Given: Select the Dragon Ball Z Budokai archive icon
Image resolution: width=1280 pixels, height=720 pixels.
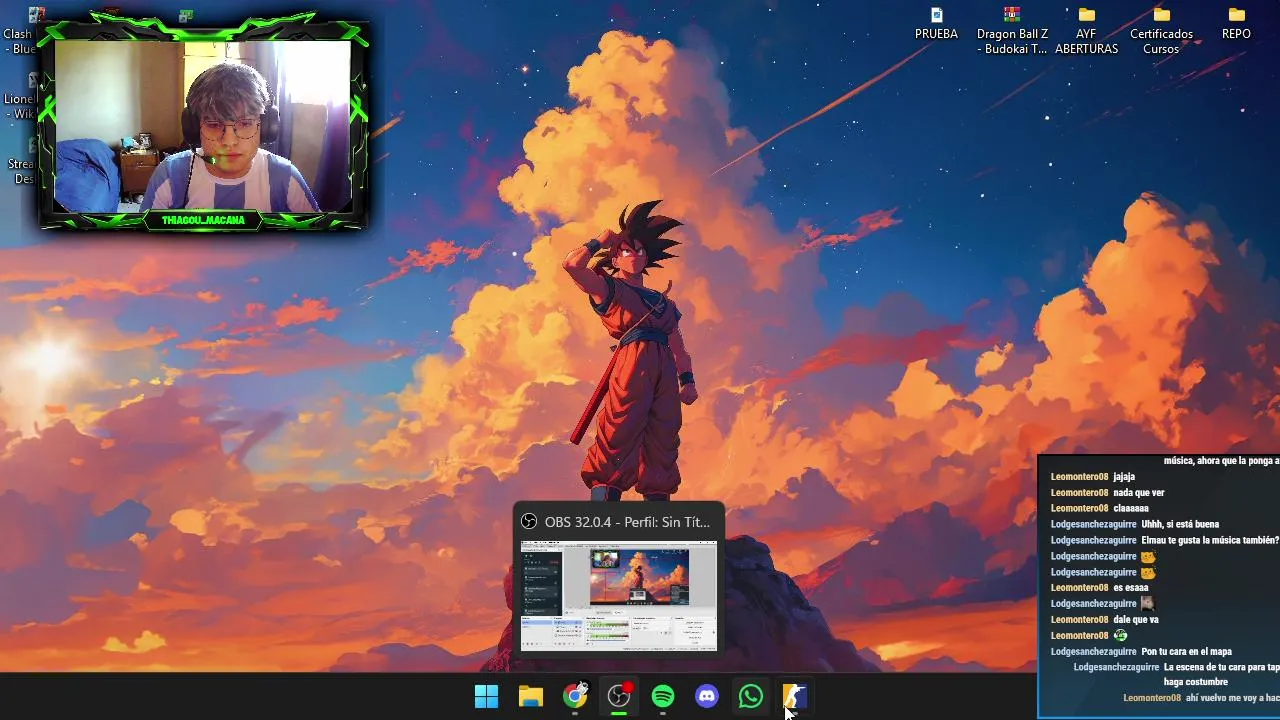Looking at the screenshot, I should [x=1012, y=31].
